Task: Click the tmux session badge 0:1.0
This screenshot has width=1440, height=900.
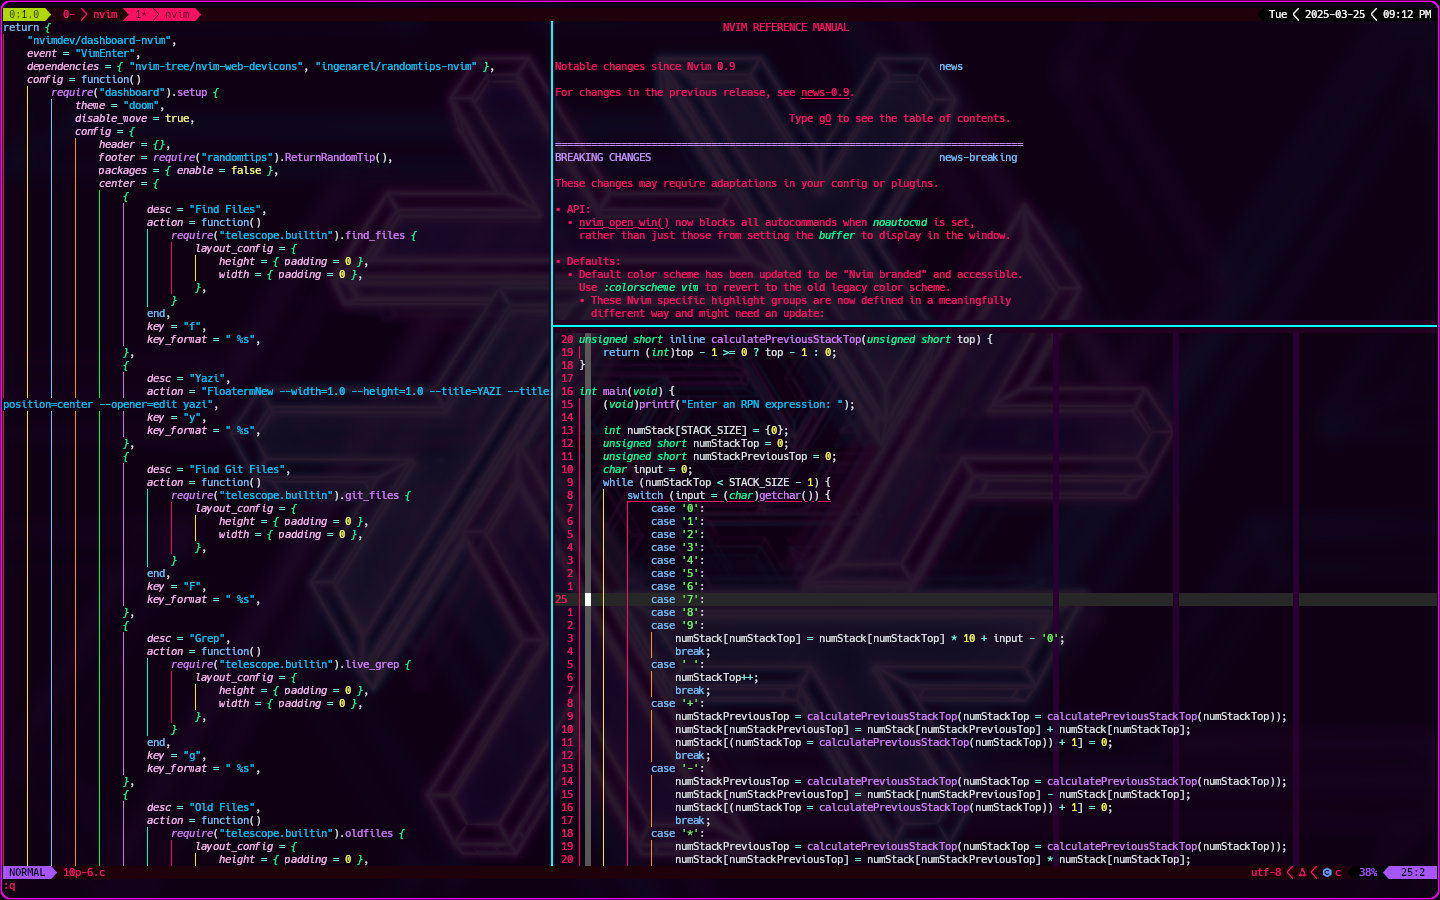Action: (24, 14)
